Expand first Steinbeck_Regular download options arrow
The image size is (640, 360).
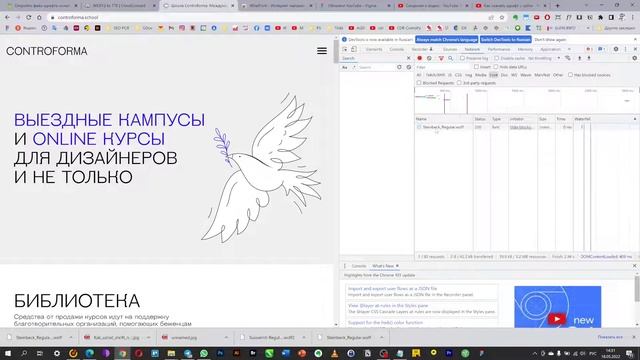[x=71, y=338]
